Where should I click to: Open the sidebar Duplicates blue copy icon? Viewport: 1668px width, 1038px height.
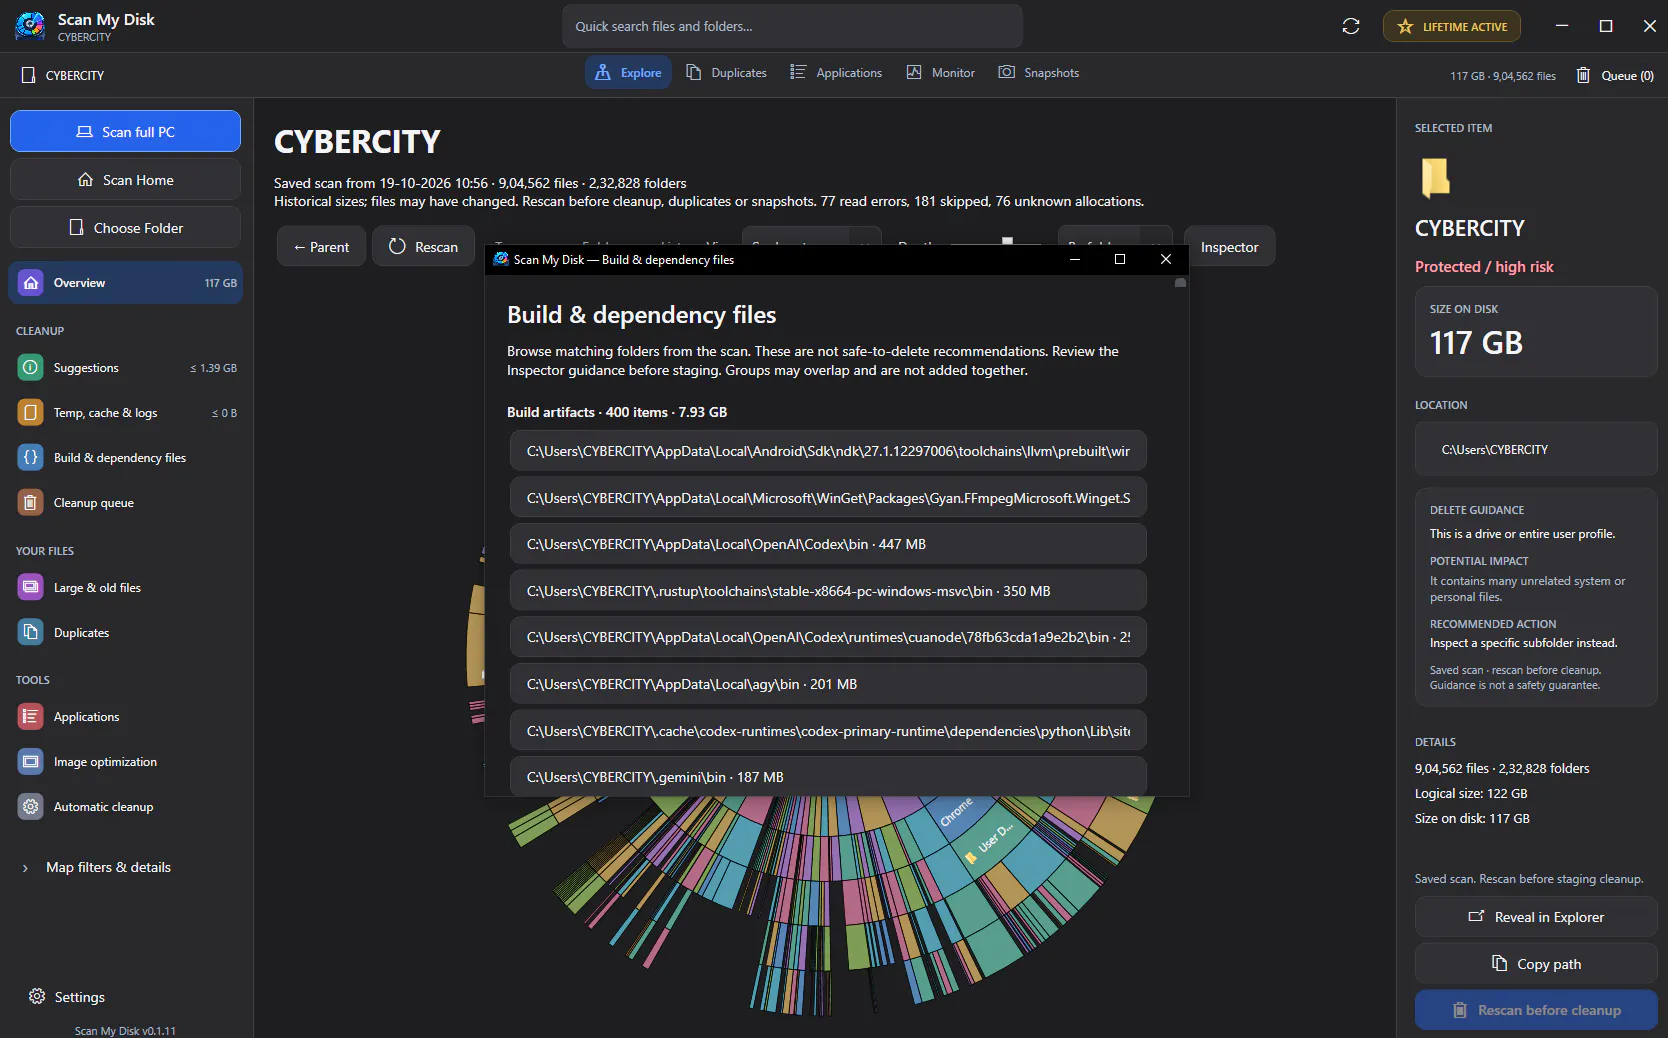coord(31,633)
